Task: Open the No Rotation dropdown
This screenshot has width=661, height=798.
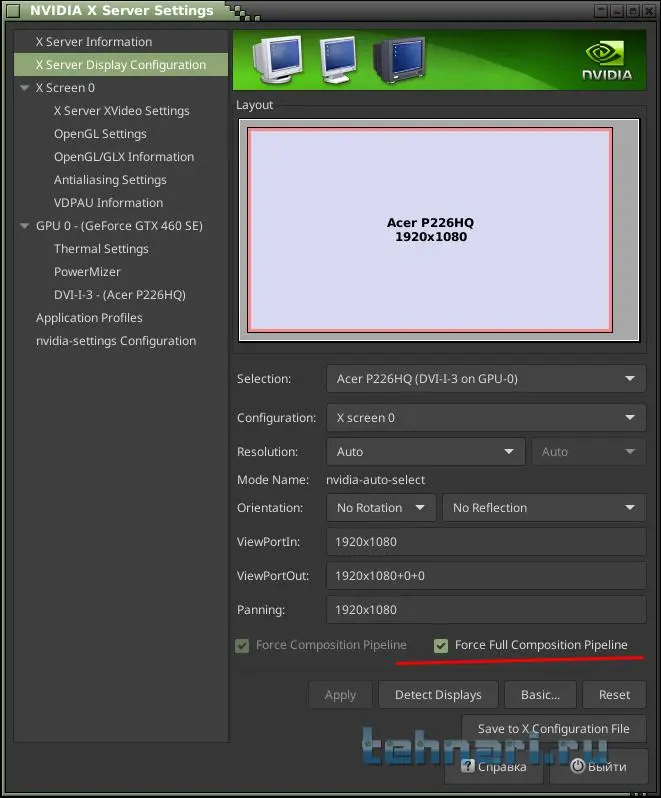Action: click(381, 507)
